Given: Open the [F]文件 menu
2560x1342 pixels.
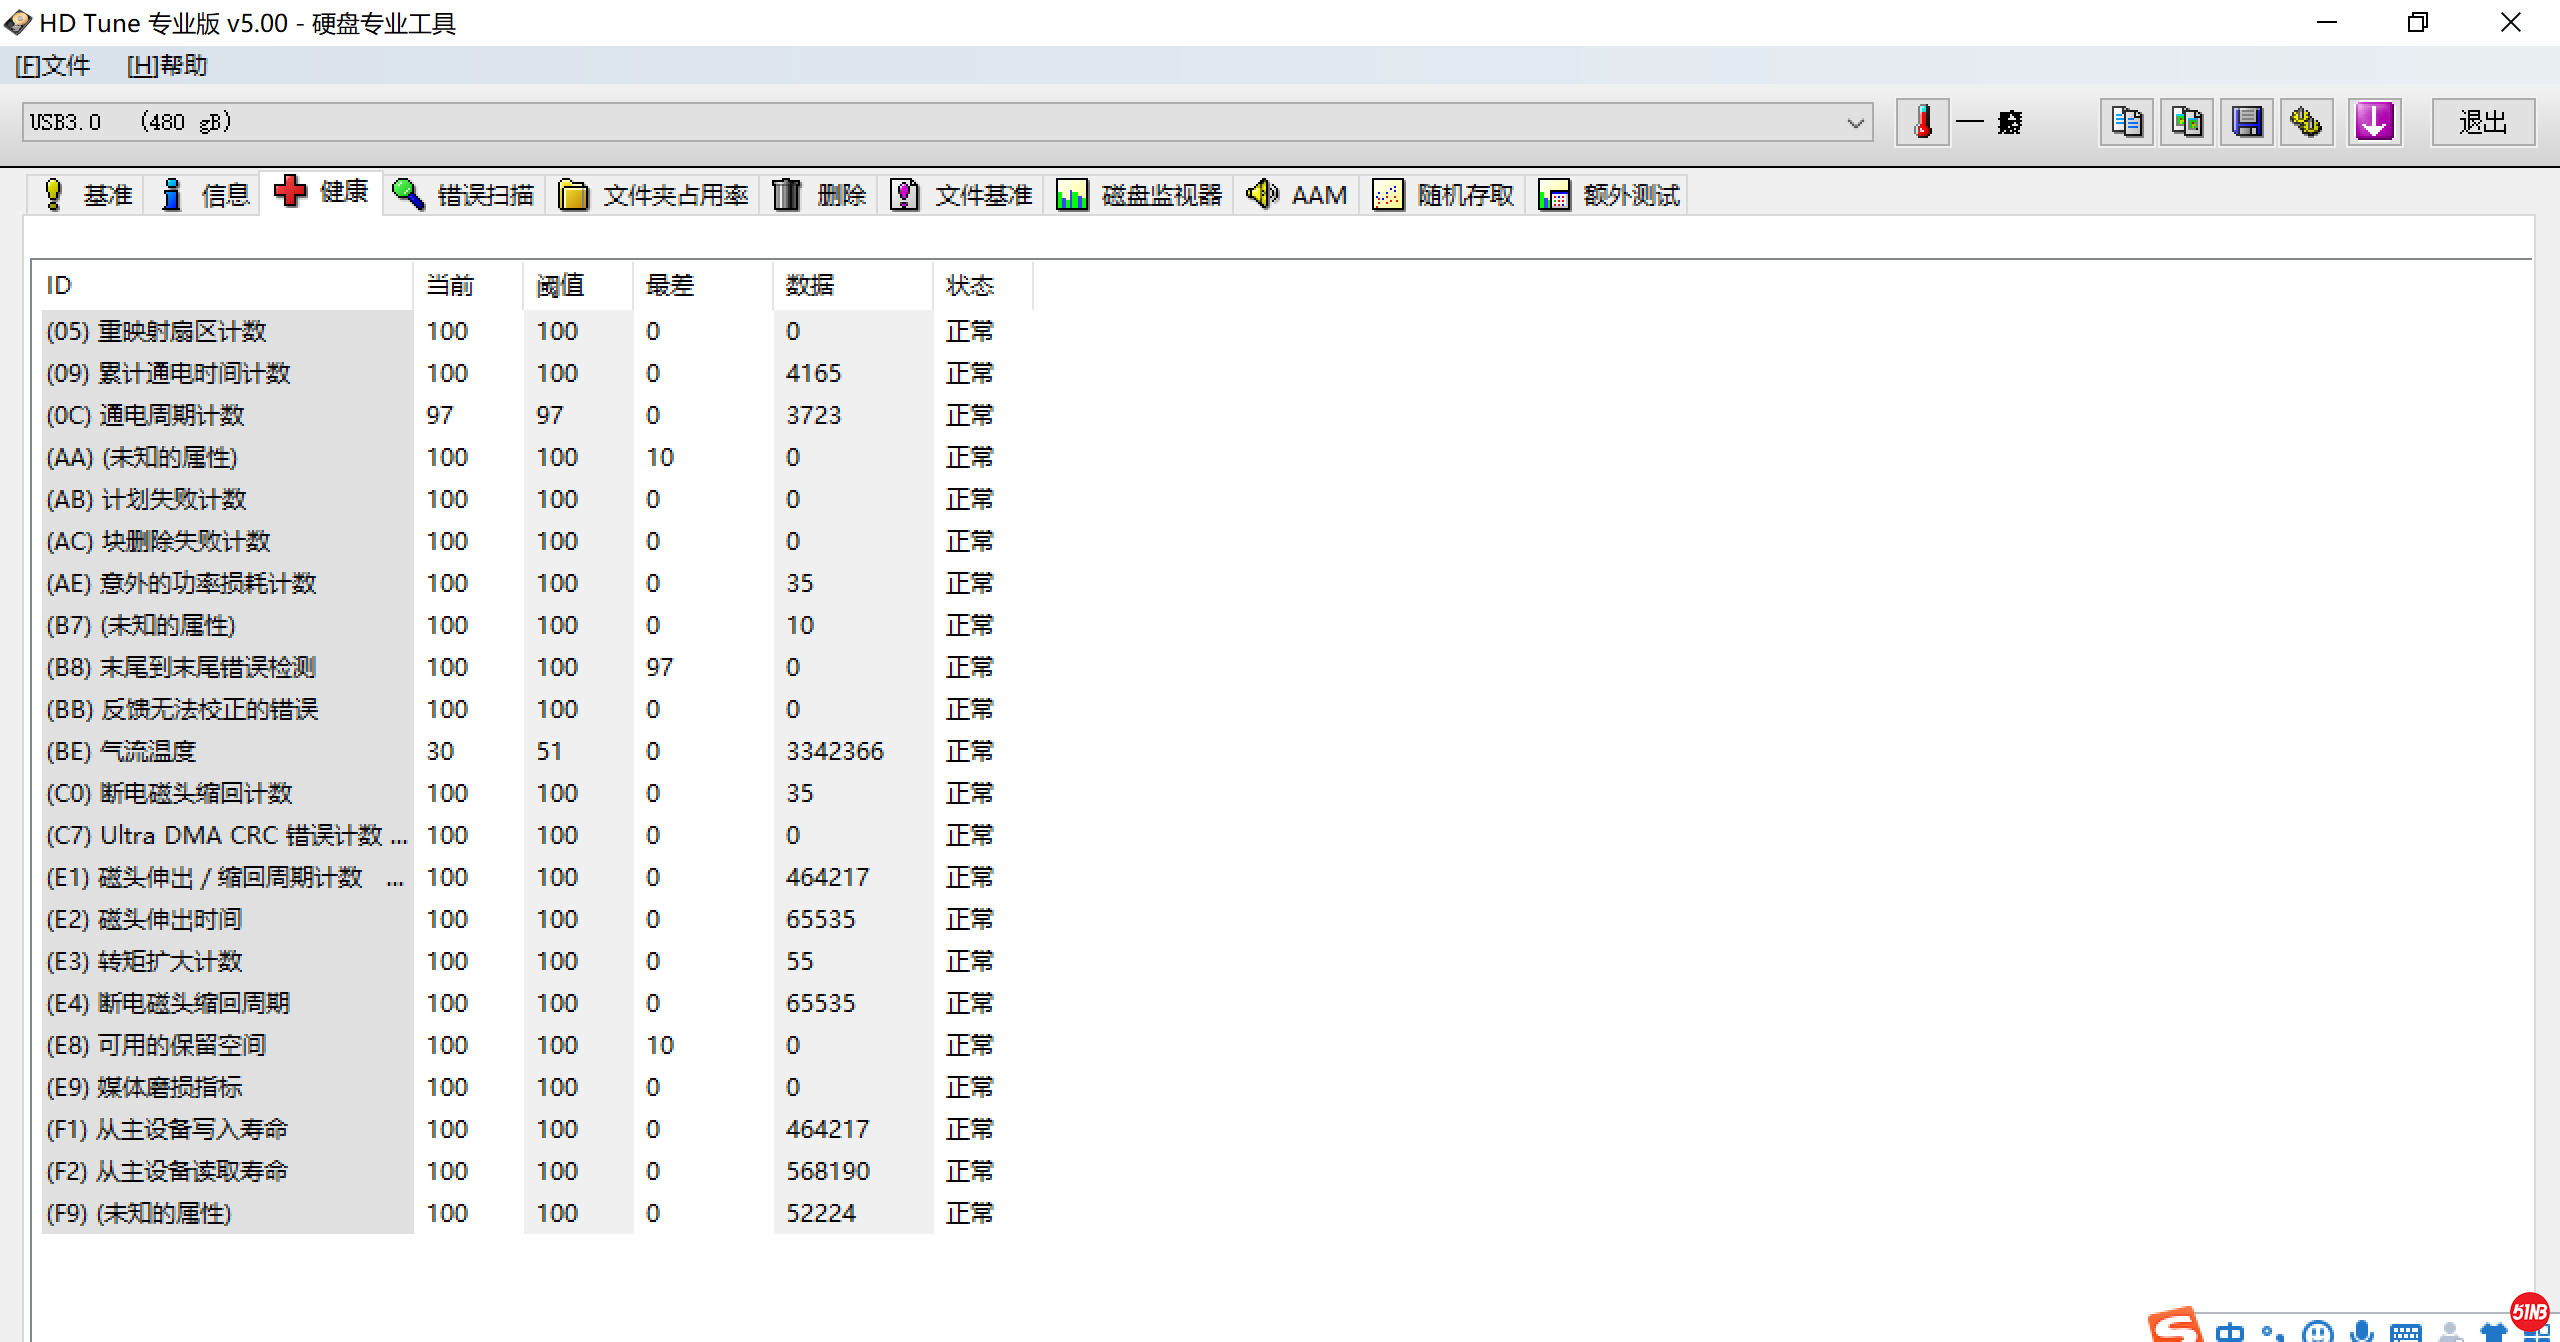Looking at the screenshot, I should tap(53, 66).
